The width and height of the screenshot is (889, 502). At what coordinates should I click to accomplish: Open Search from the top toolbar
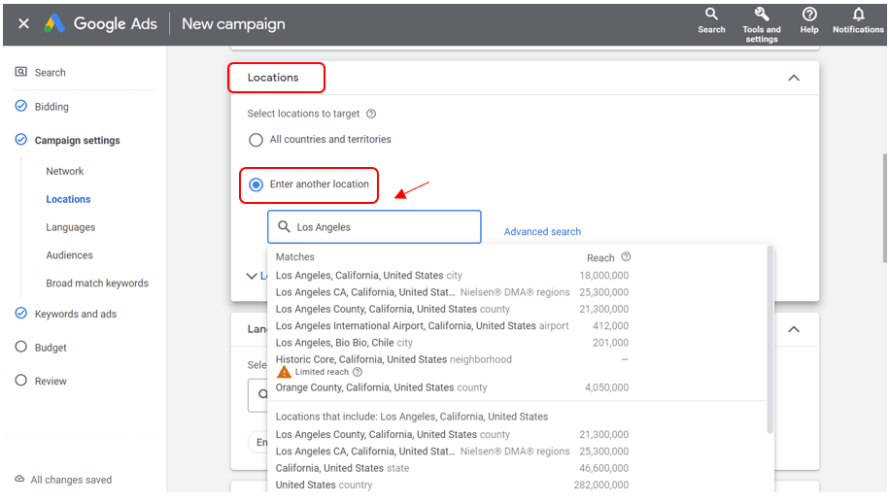tap(711, 20)
